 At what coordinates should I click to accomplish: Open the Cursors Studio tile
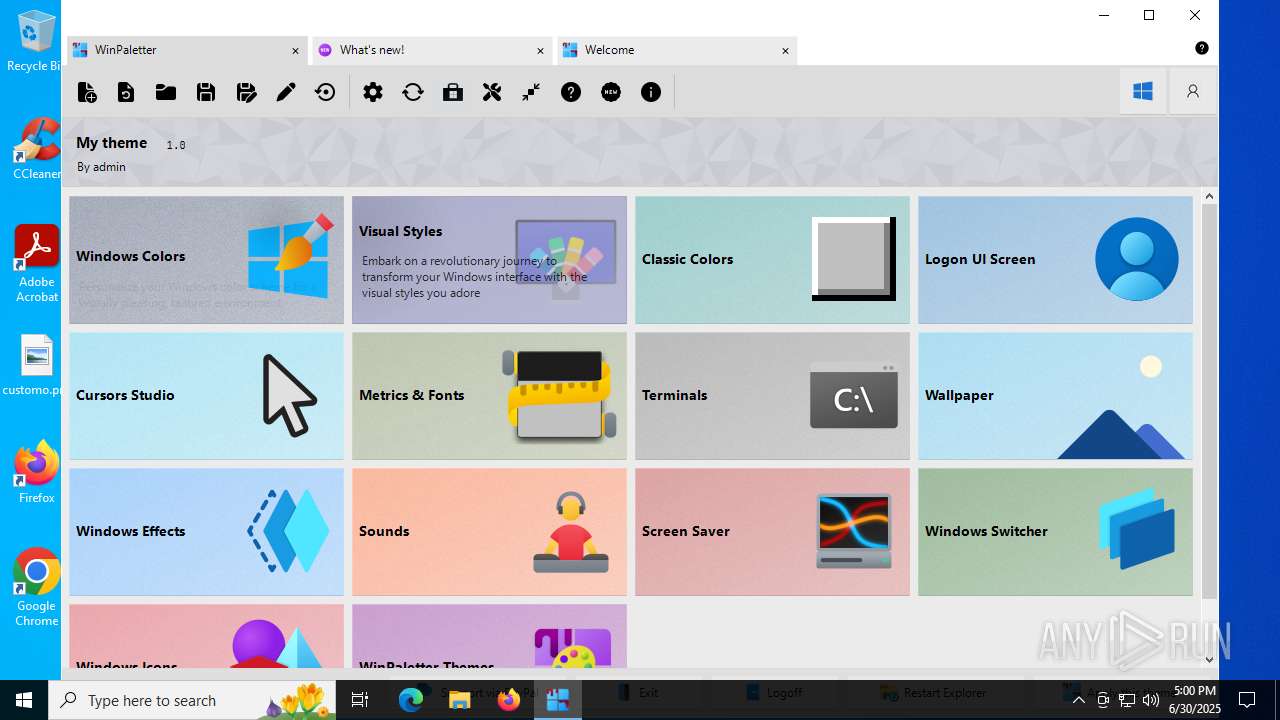pos(206,396)
